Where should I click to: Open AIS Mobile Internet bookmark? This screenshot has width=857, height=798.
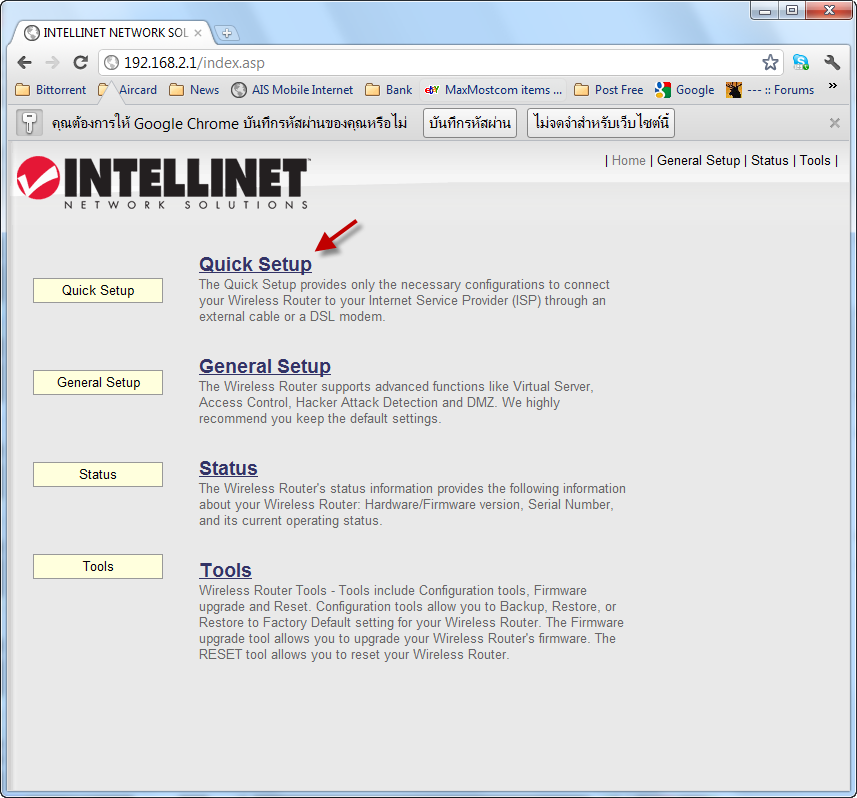(x=292, y=90)
